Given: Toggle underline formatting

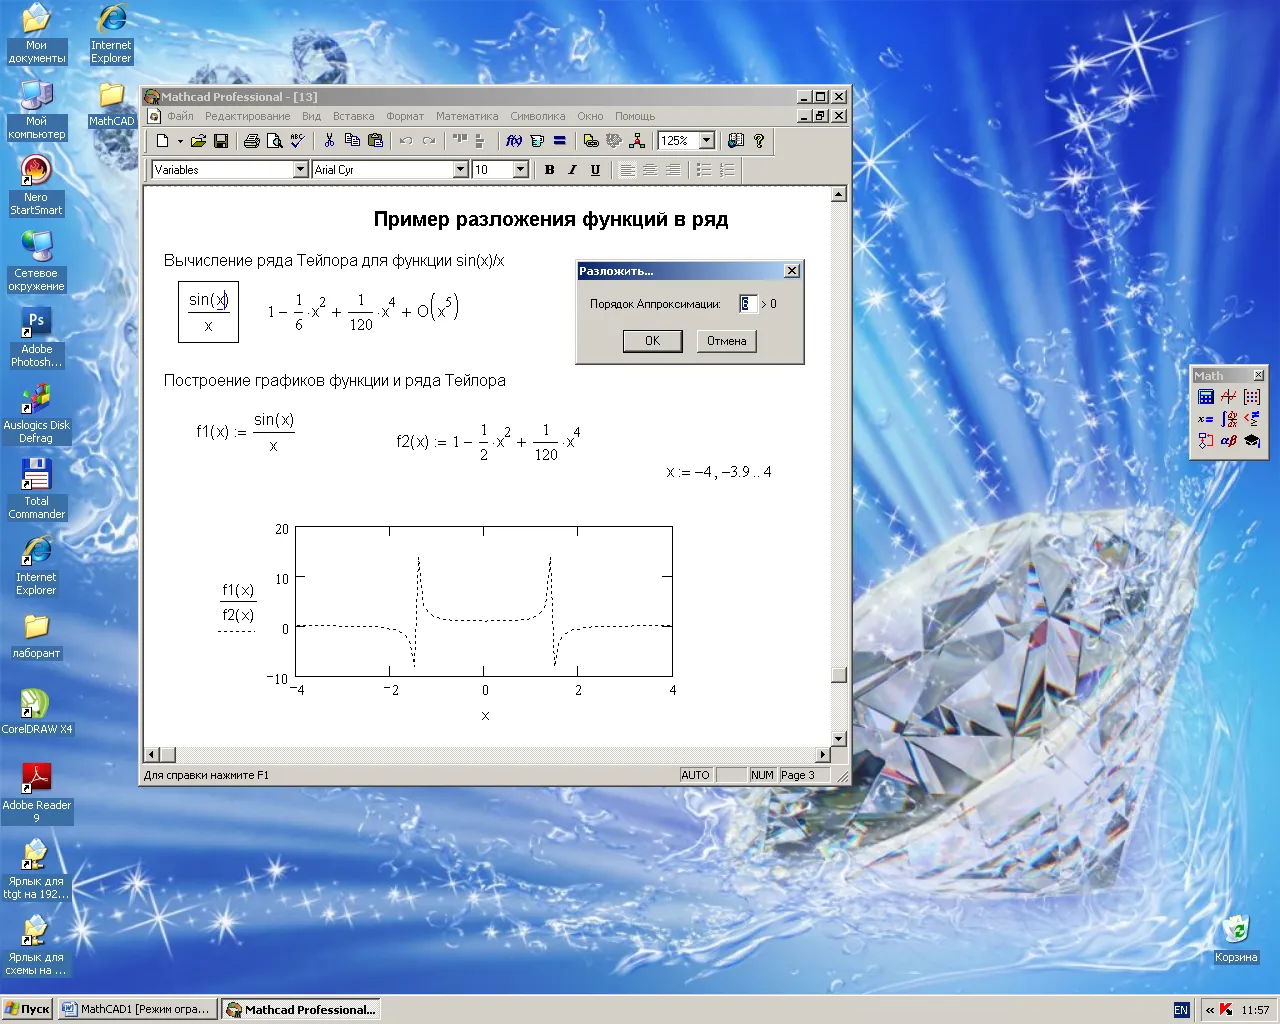Looking at the screenshot, I should point(595,170).
